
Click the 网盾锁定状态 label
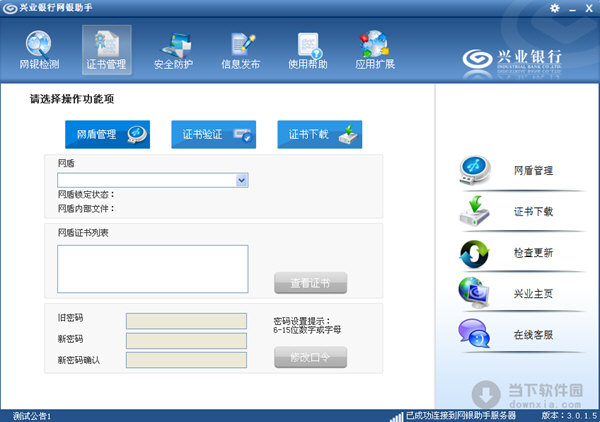point(86,194)
